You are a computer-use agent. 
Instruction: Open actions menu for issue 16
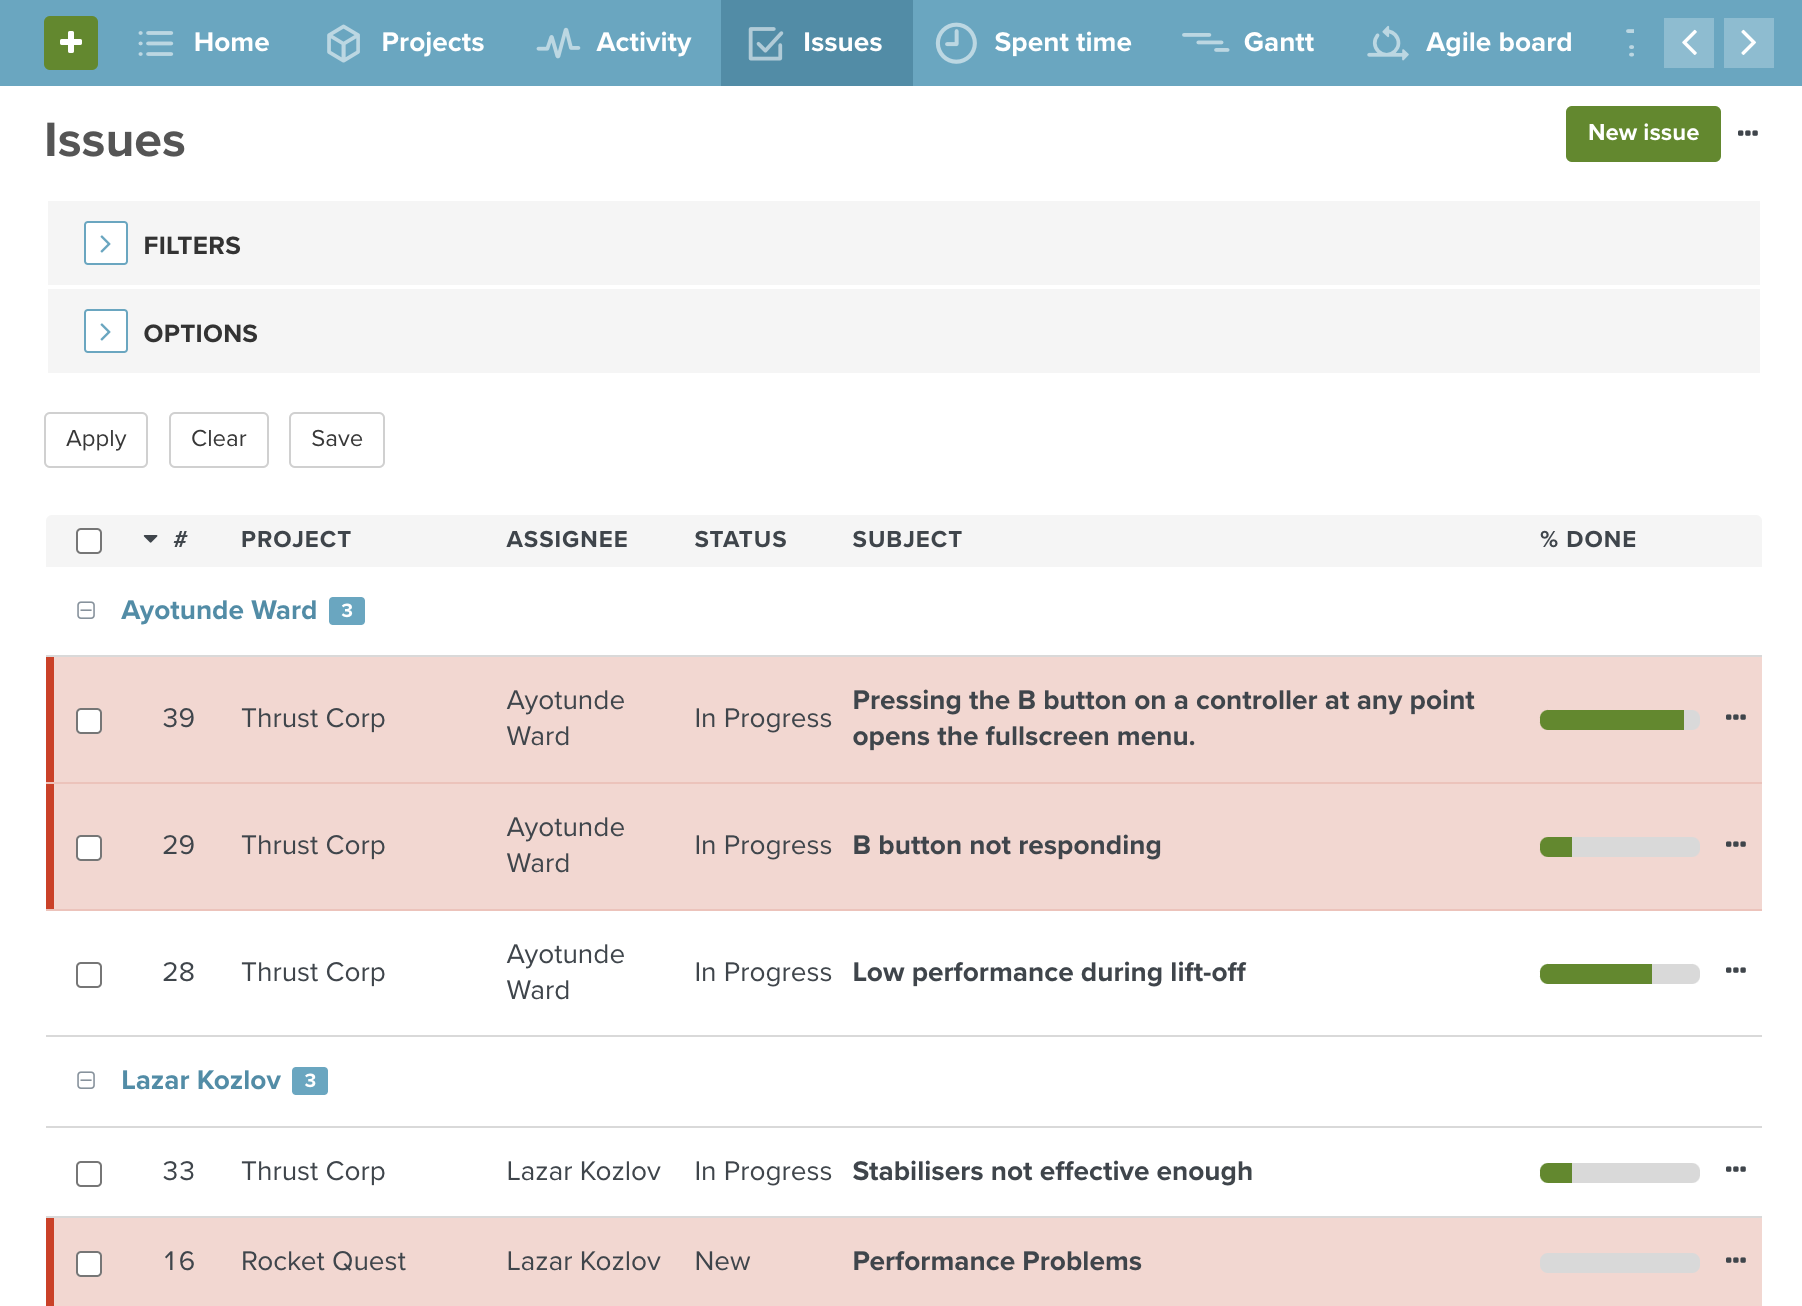(x=1736, y=1261)
